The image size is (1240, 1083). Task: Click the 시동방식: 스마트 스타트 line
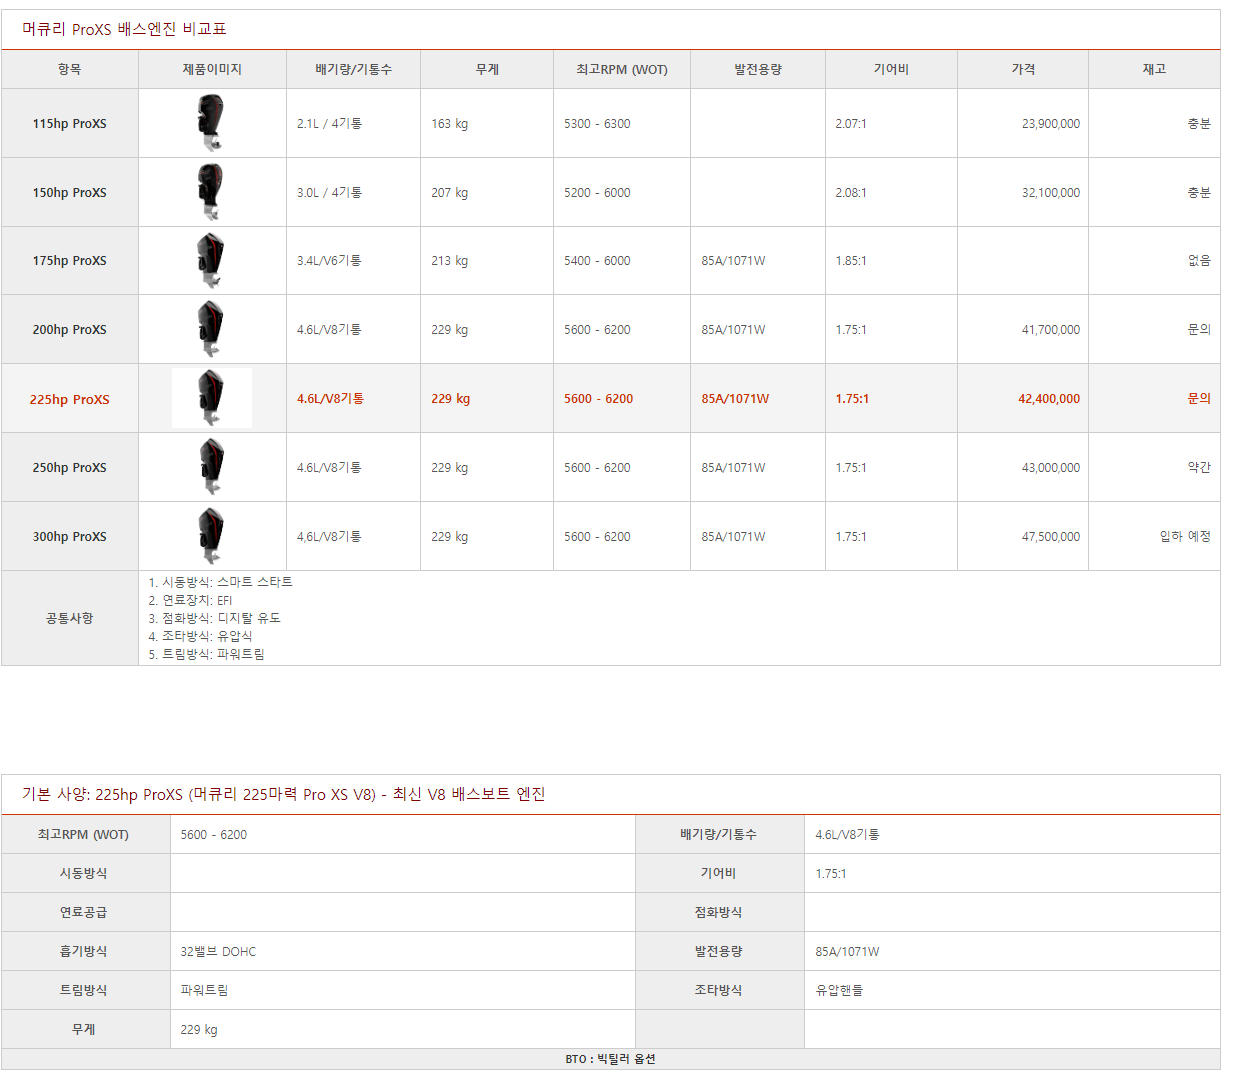pos(220,582)
